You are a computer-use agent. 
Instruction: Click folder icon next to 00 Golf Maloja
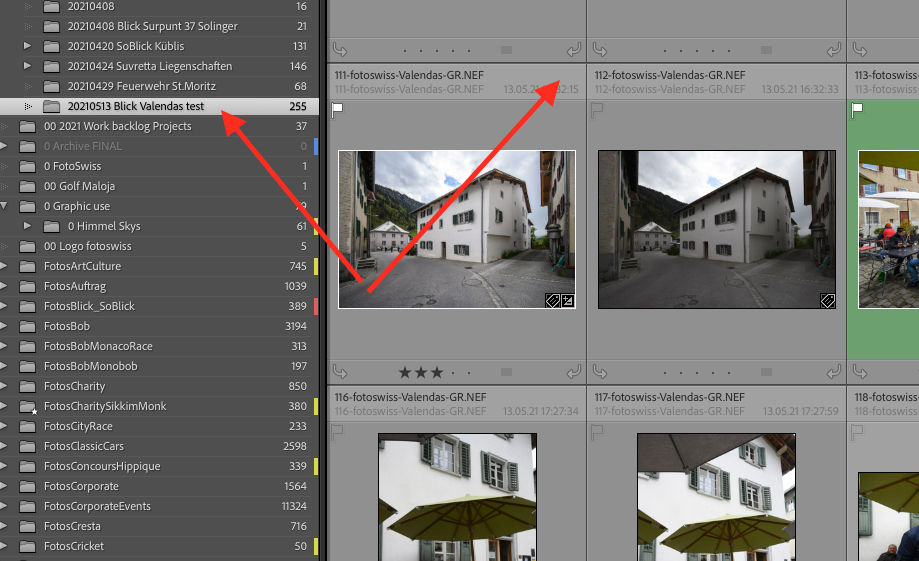tap(28, 186)
